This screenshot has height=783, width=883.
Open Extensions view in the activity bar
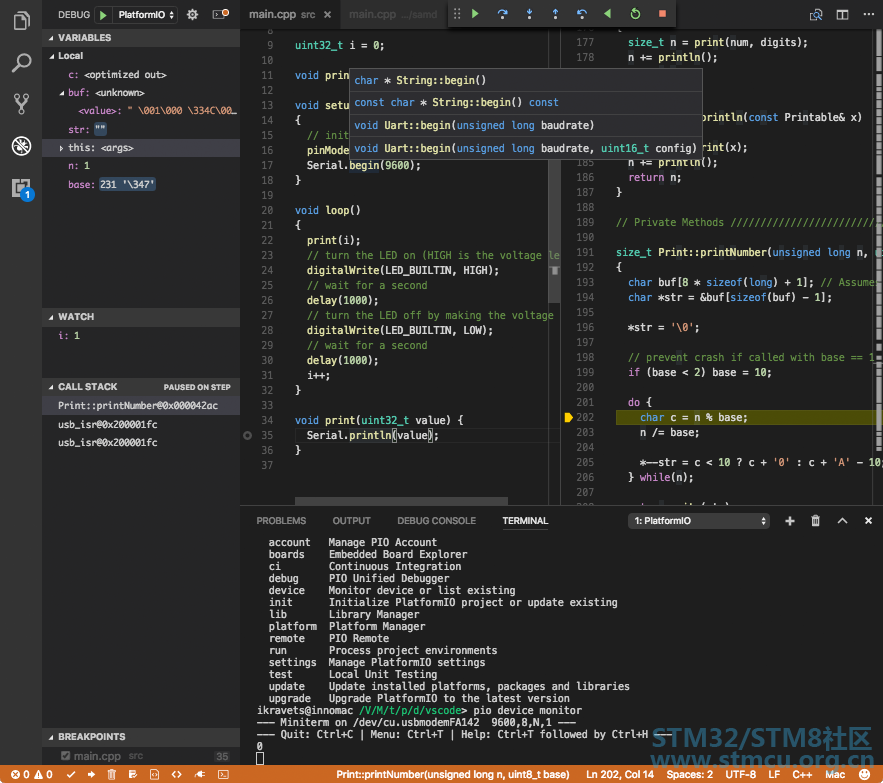click(x=21, y=187)
